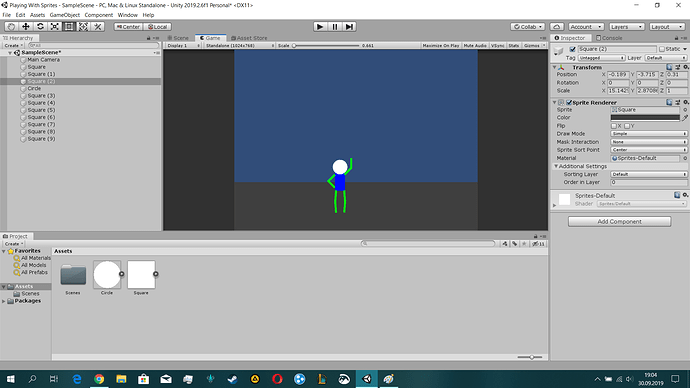The image size is (690, 388).
Task: Open Chrome from the taskbar
Action: coord(99,379)
